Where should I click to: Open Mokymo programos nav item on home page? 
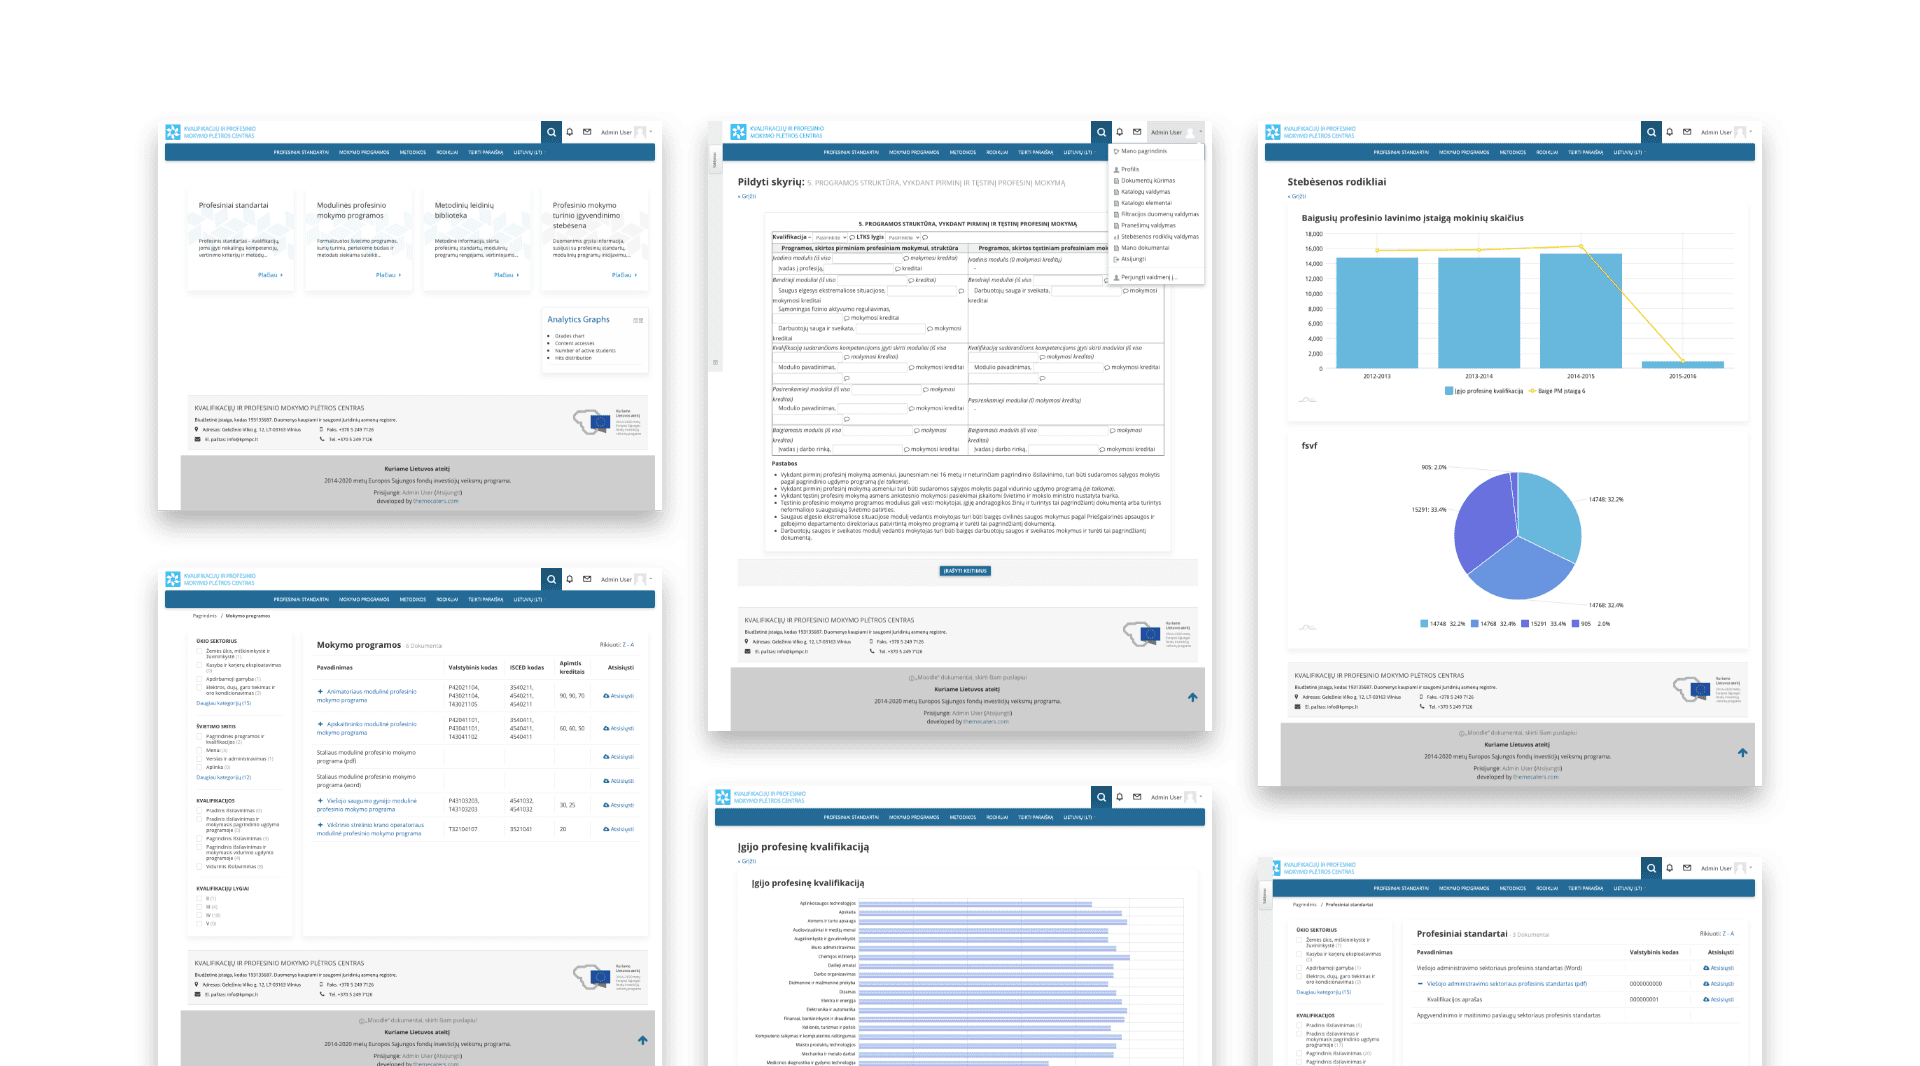pos(364,152)
